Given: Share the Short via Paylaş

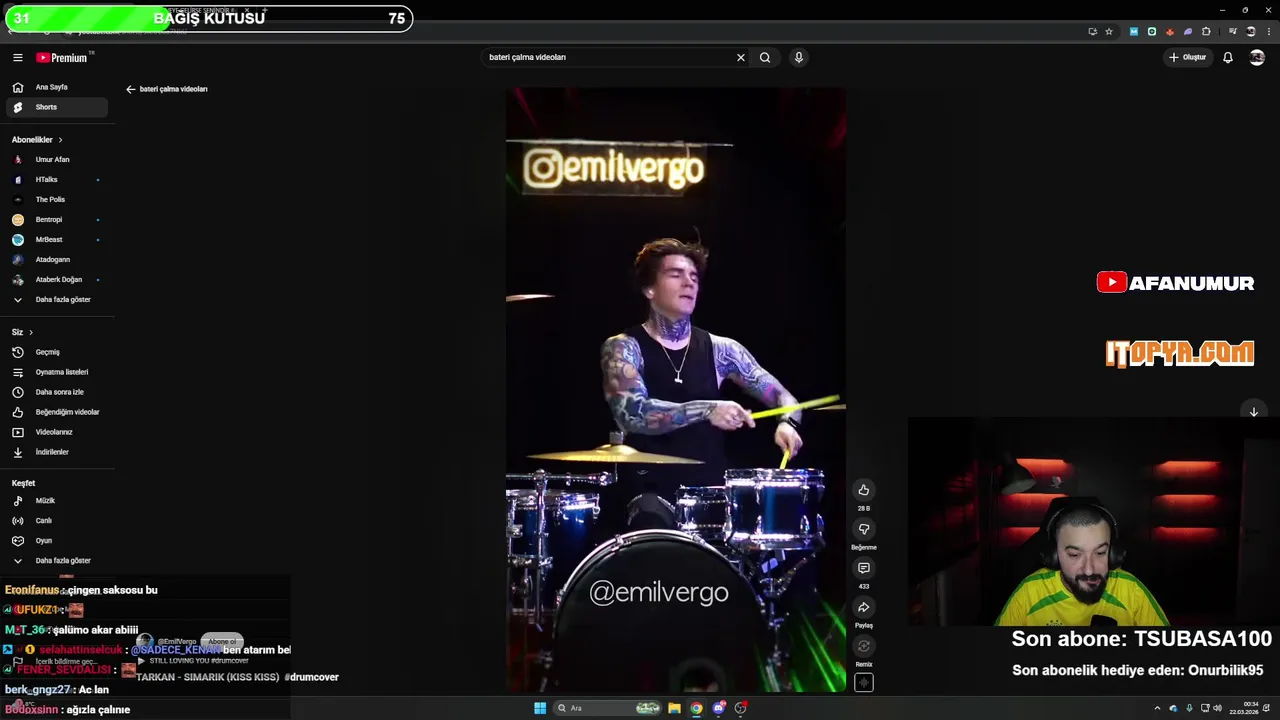Looking at the screenshot, I should [864, 607].
